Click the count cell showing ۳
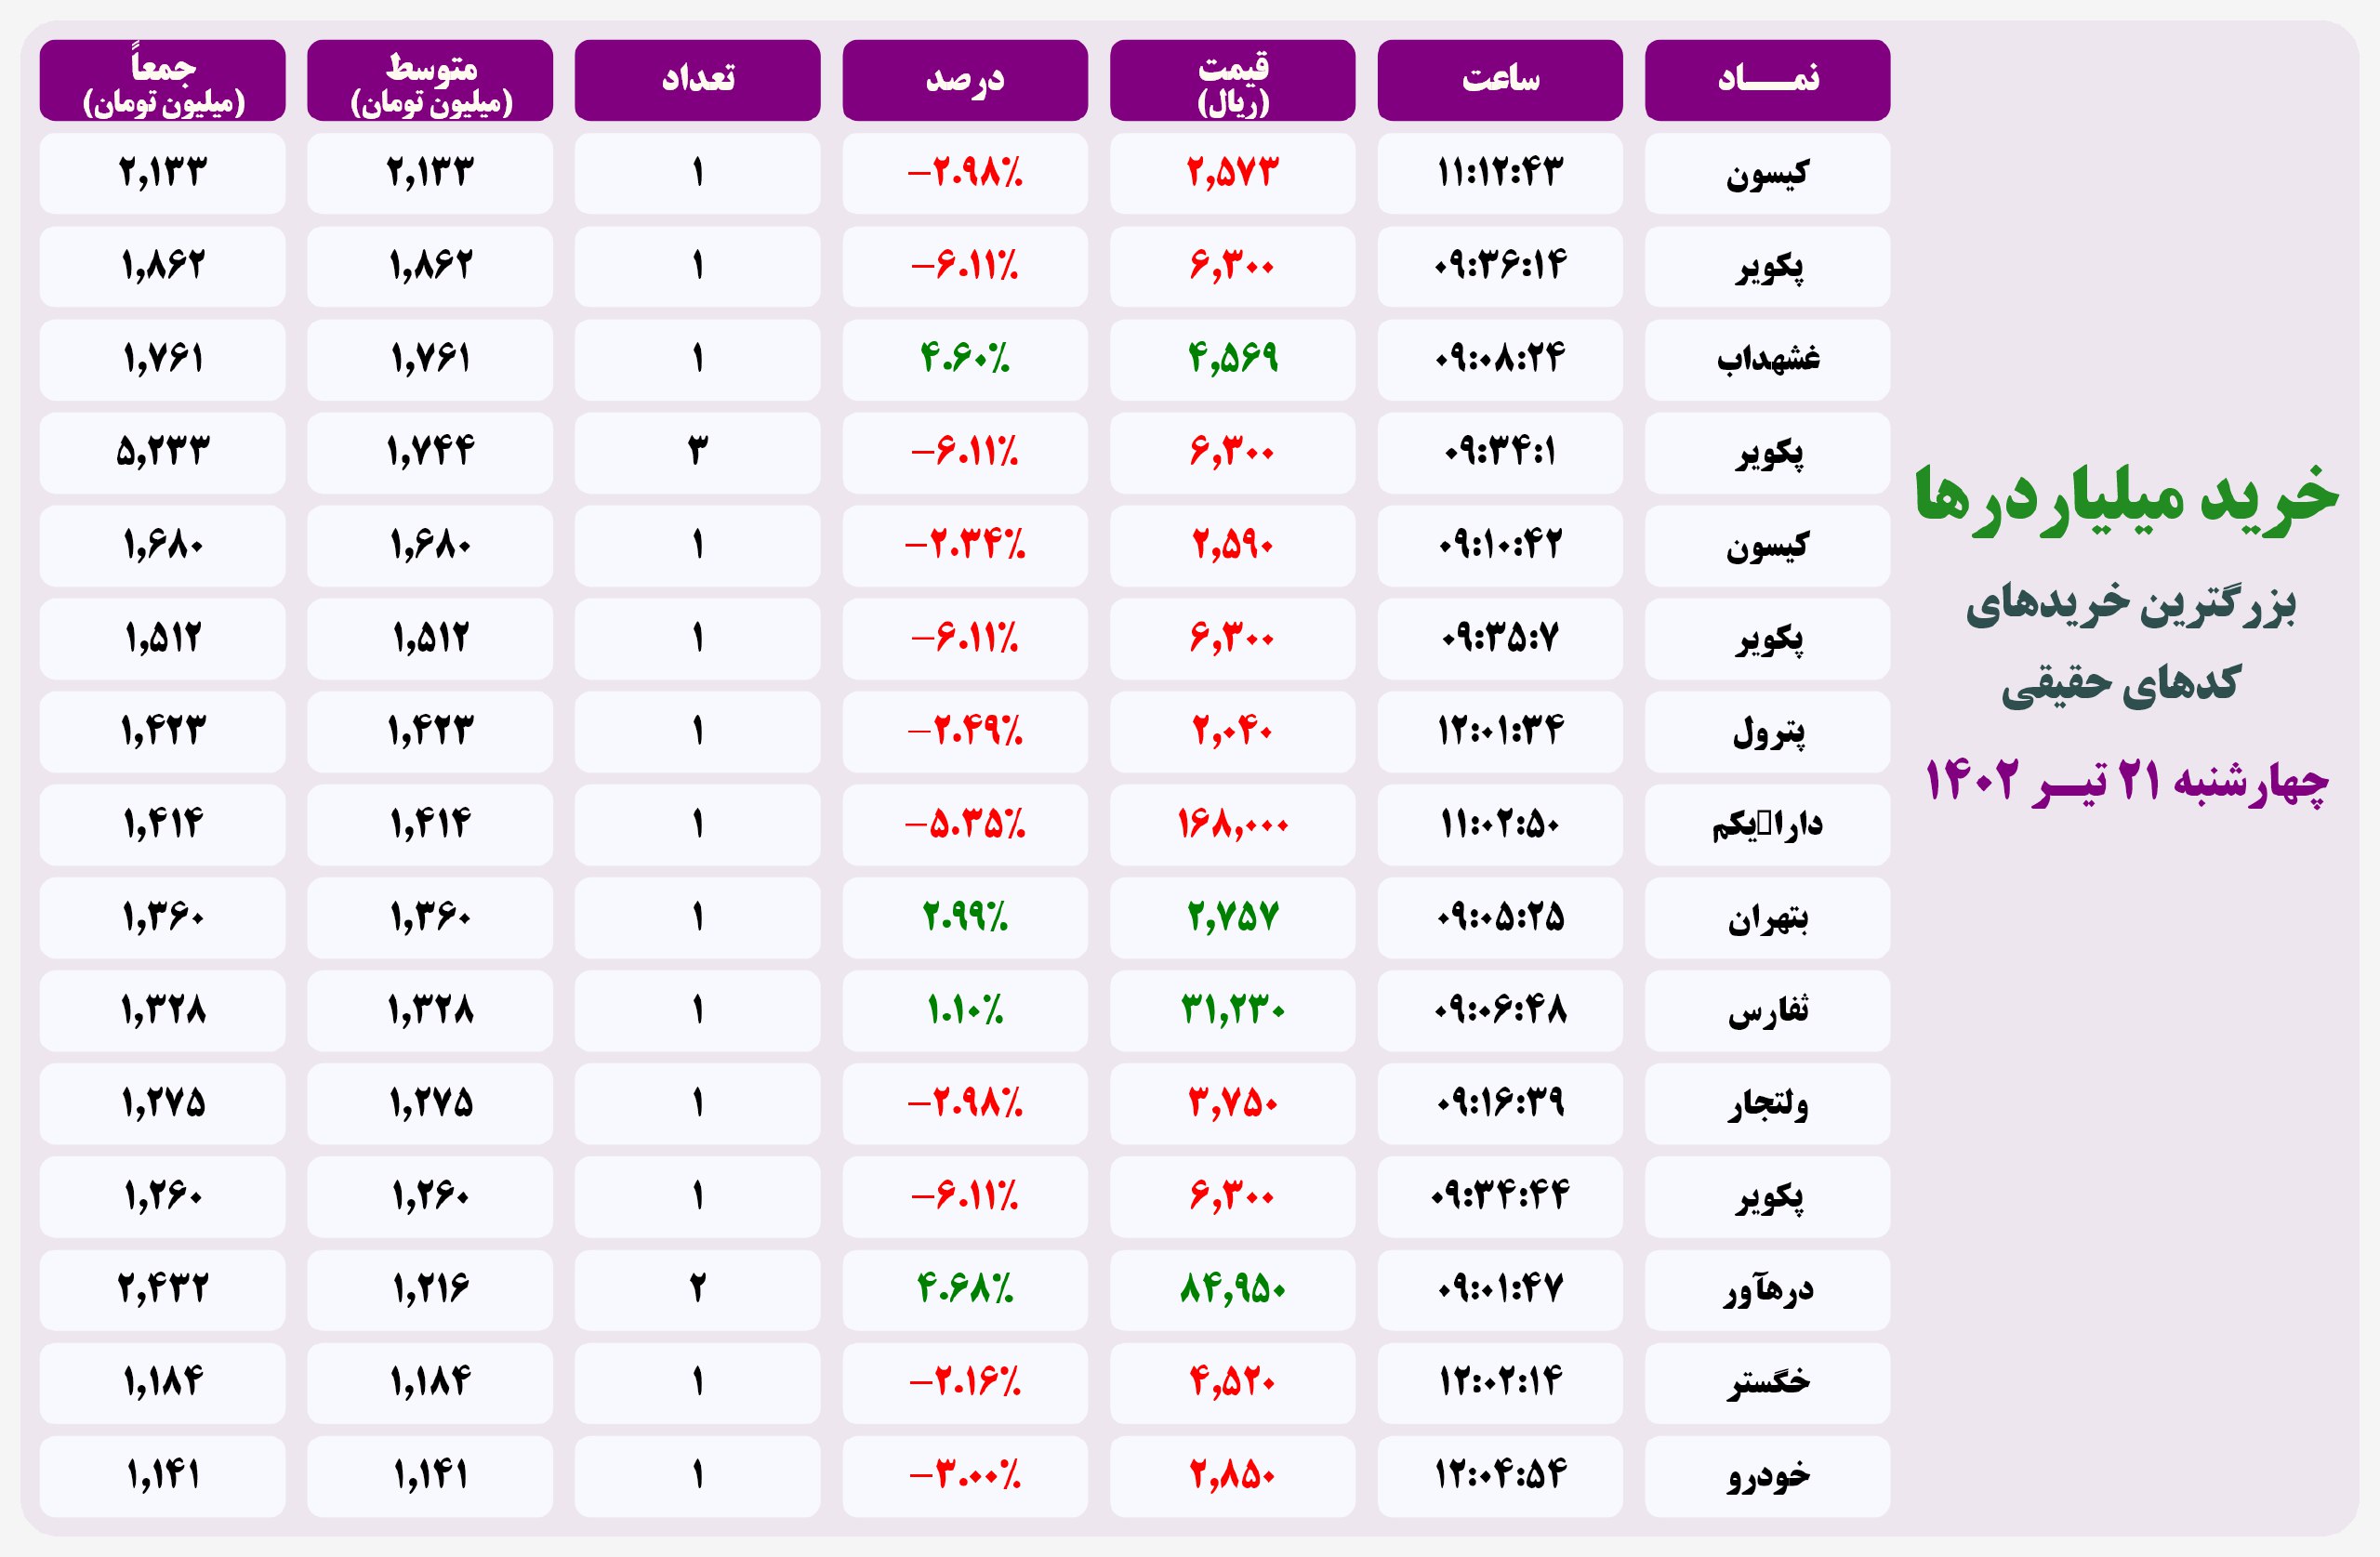This screenshot has width=2380, height=1557. [697, 452]
